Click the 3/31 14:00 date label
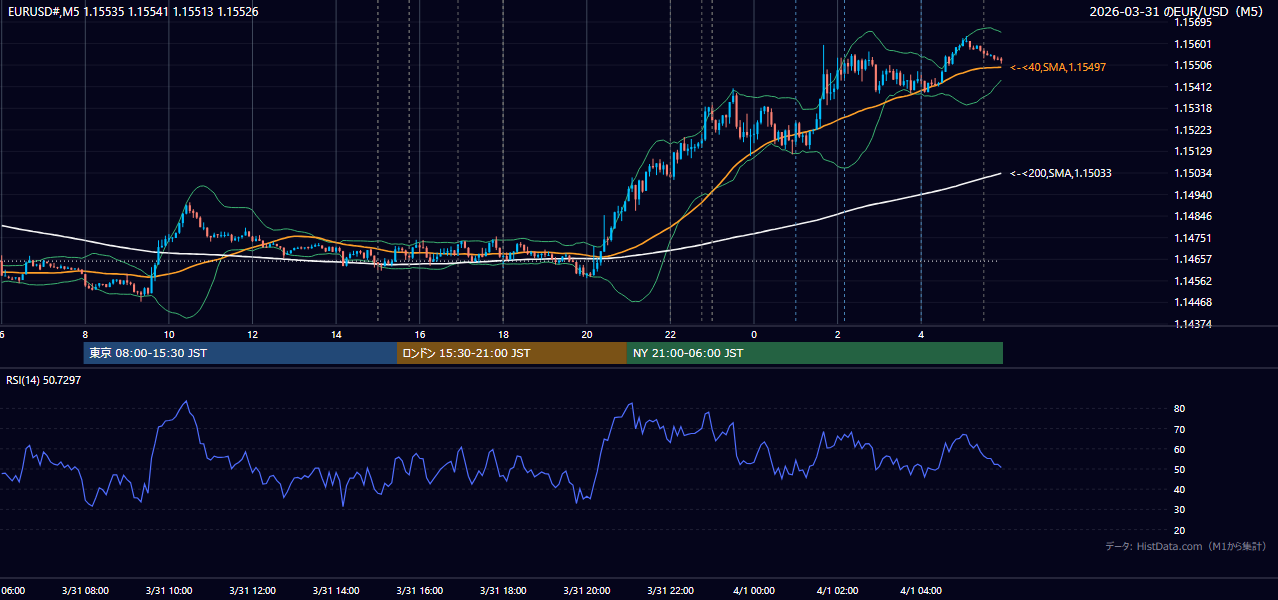This screenshot has height=600, width=1278. (x=335, y=591)
